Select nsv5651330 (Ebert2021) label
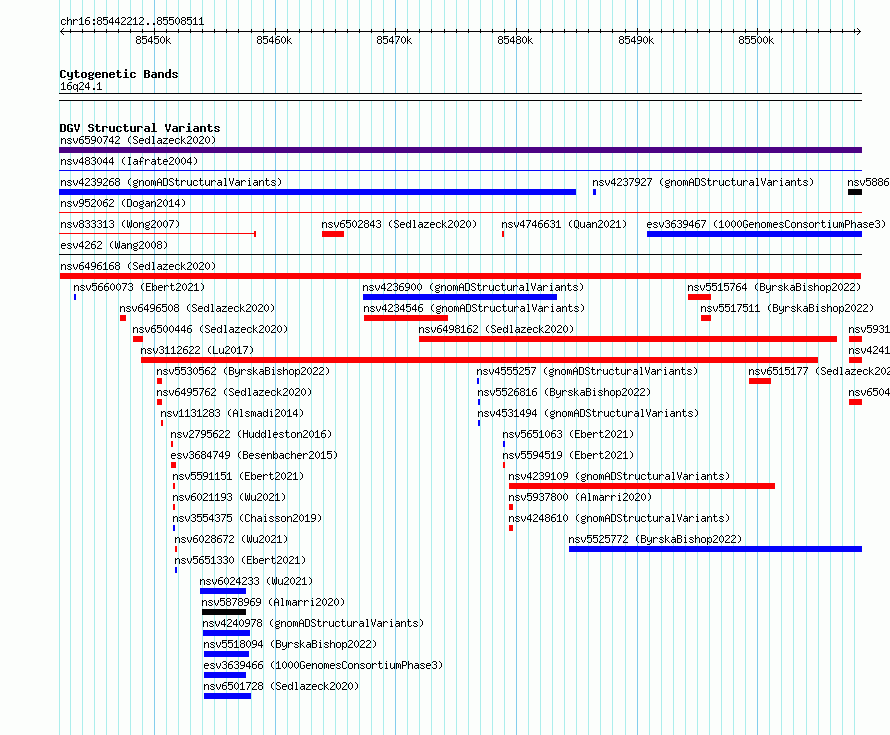 (x=240, y=560)
